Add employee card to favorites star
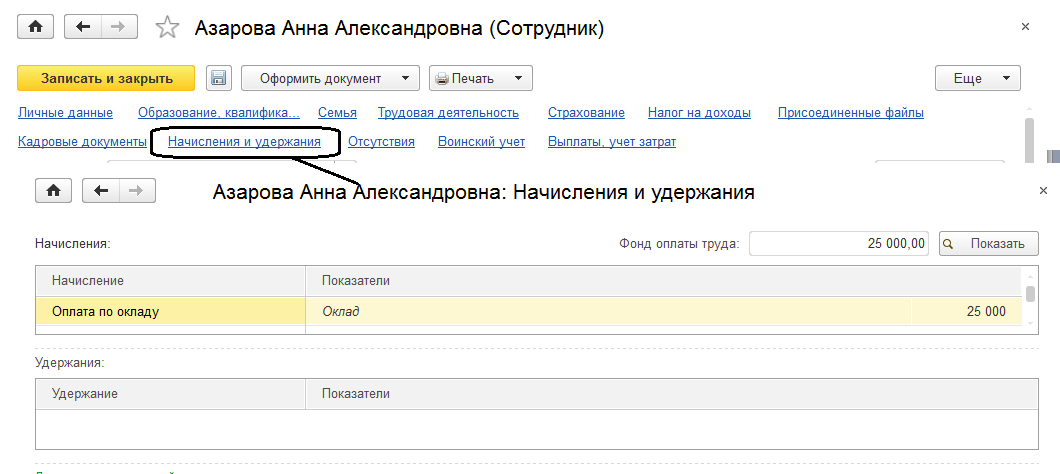The height and width of the screenshot is (474, 1060). (x=167, y=28)
